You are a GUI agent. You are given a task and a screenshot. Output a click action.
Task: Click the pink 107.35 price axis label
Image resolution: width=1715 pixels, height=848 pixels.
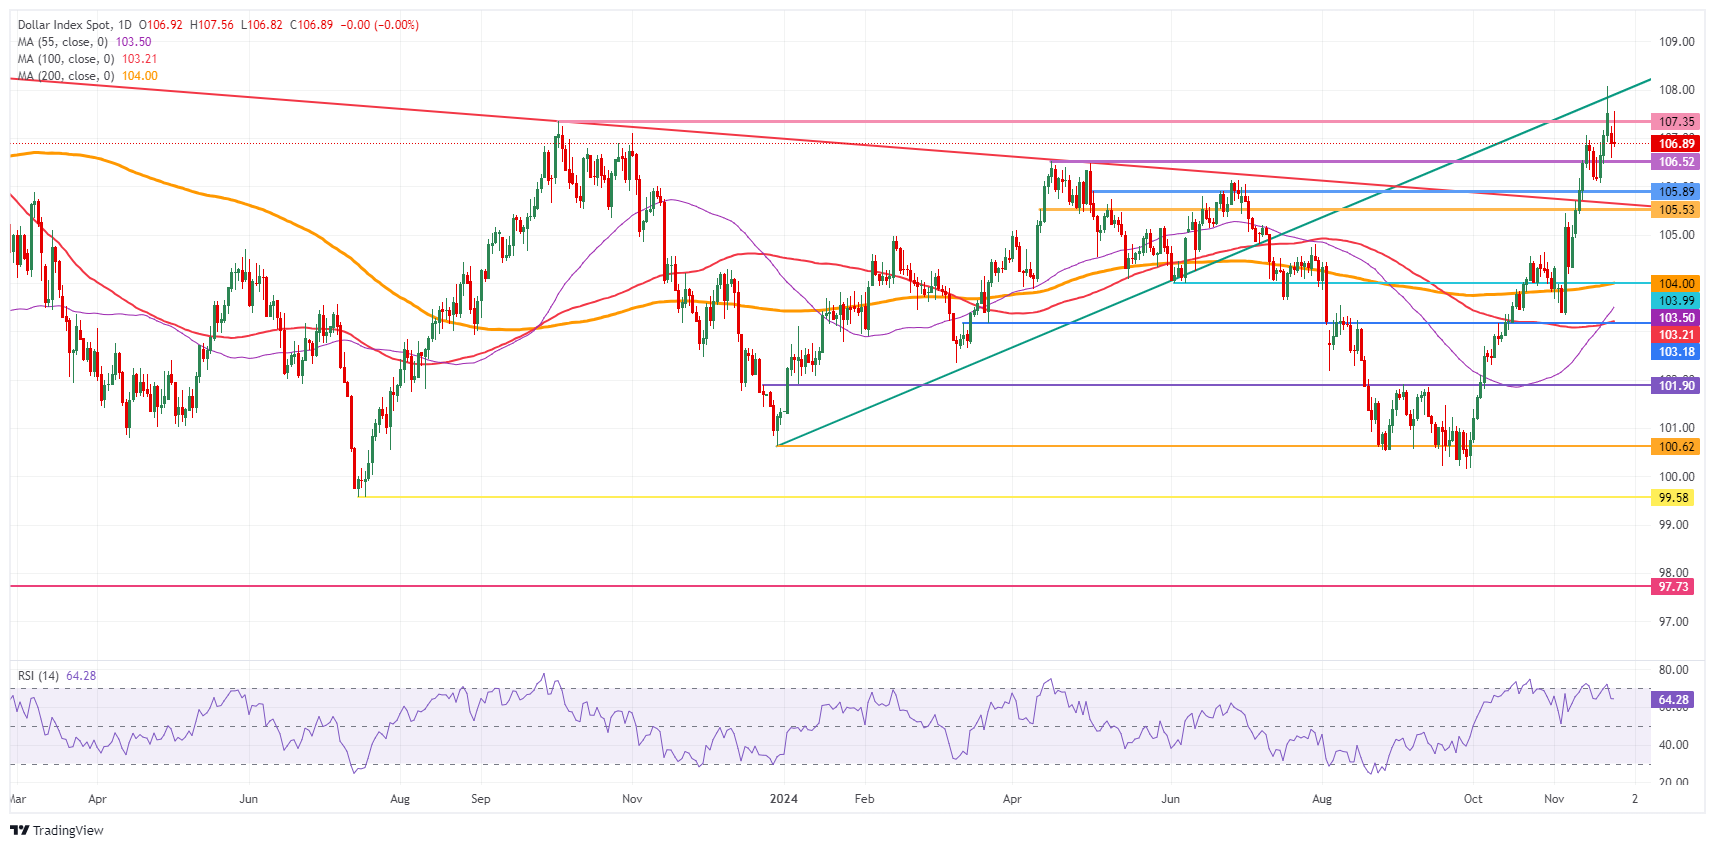click(1676, 122)
